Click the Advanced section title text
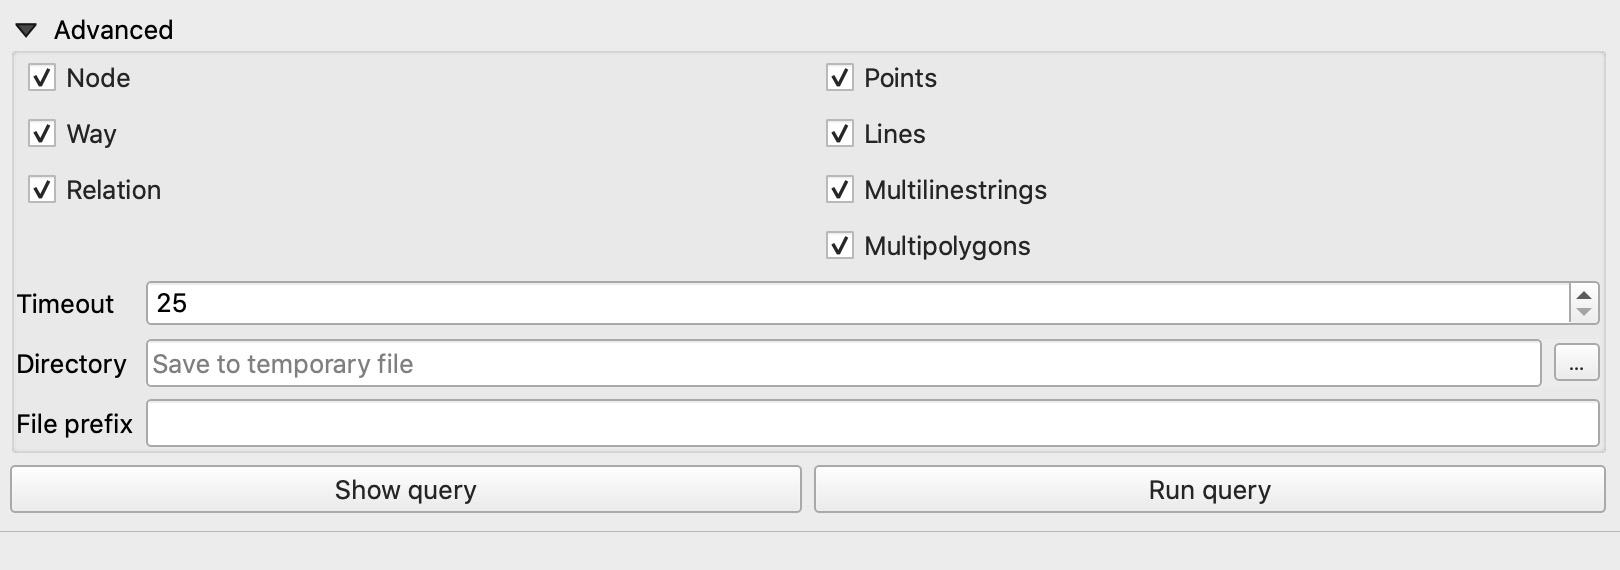Image resolution: width=1620 pixels, height=570 pixels. click(x=113, y=30)
